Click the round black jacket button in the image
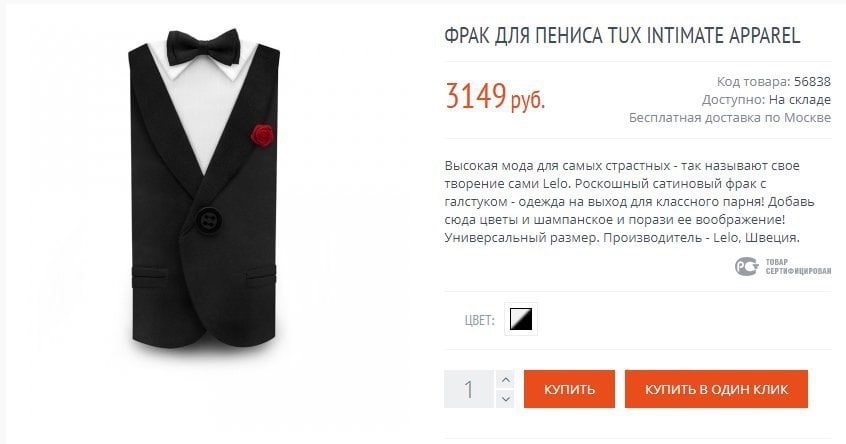 pyautogui.click(x=209, y=220)
